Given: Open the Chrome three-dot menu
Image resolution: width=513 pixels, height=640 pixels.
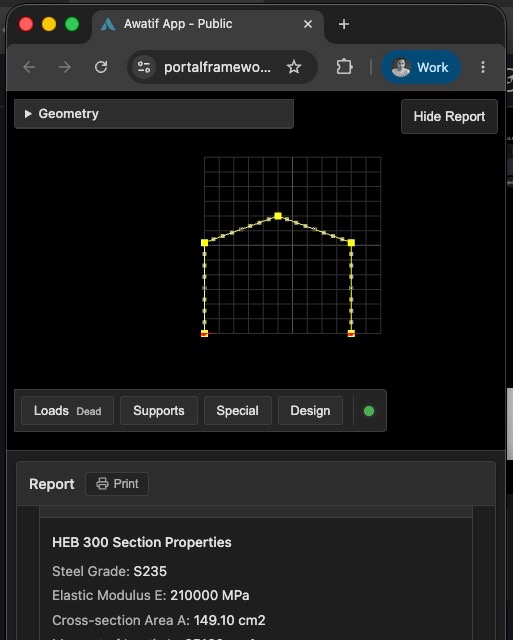Looking at the screenshot, I should coord(483,67).
